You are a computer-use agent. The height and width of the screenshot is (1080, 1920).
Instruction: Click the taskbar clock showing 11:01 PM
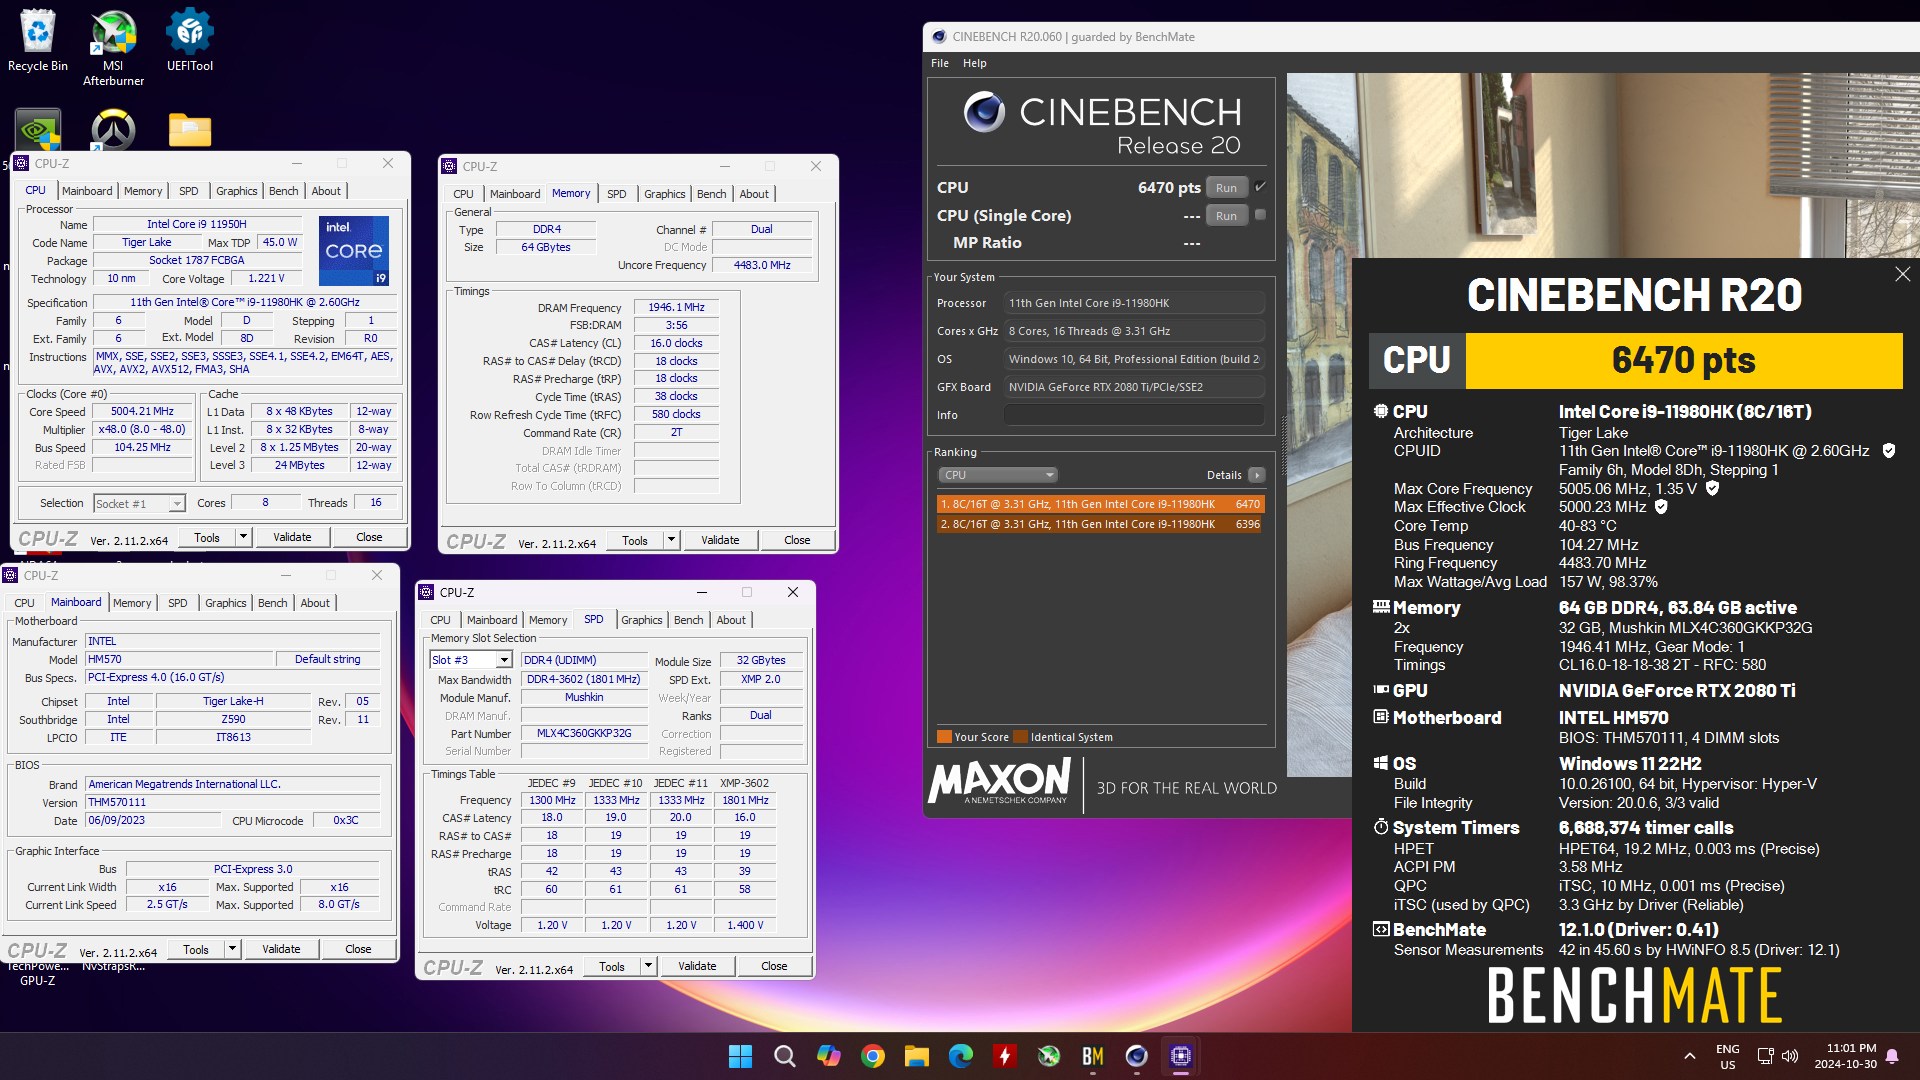pyautogui.click(x=1845, y=1056)
